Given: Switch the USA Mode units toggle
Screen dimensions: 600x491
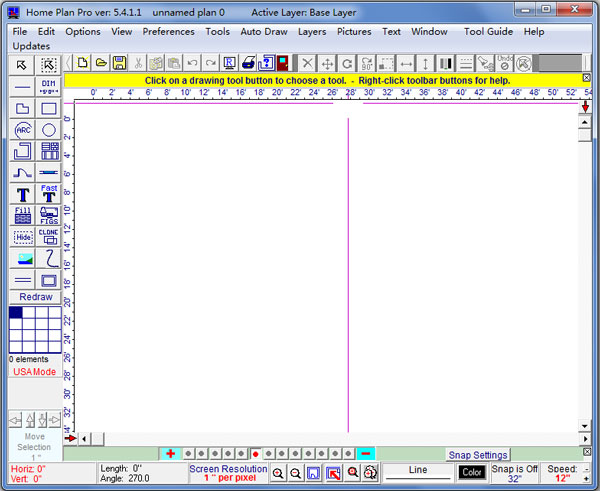Looking at the screenshot, I should point(35,372).
